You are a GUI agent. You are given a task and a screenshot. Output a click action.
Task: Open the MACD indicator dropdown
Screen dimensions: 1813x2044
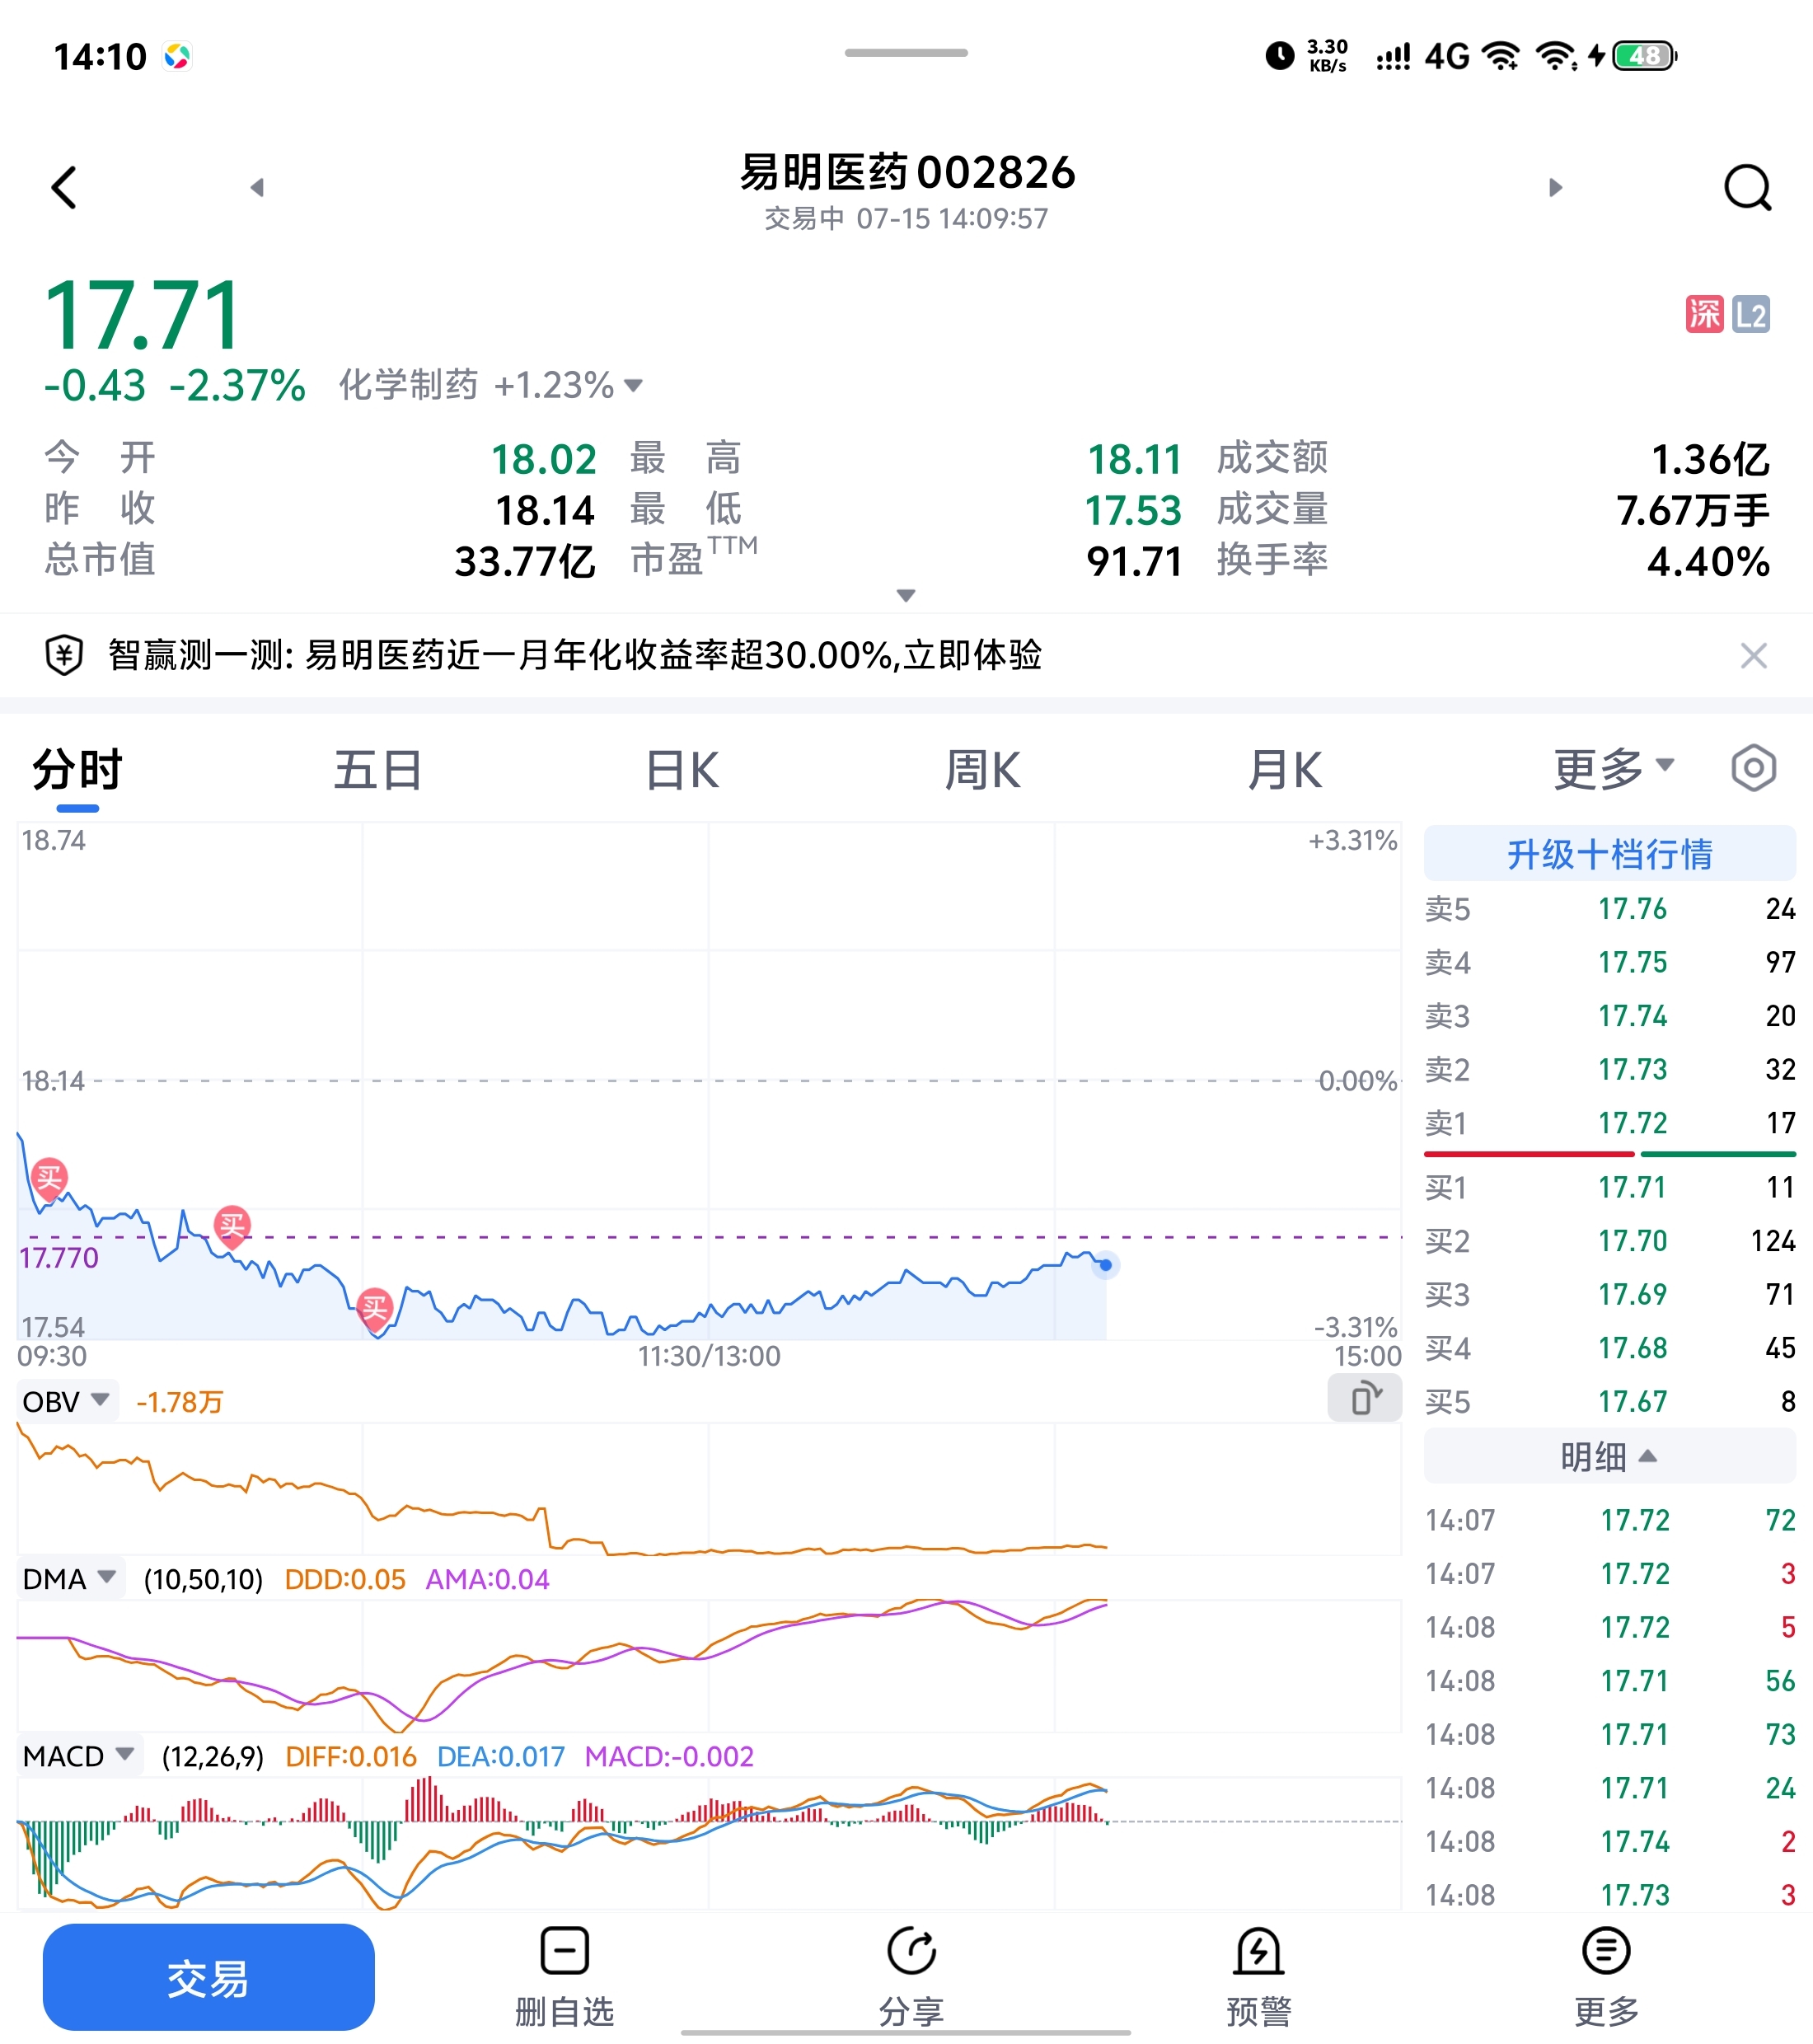(x=79, y=1756)
